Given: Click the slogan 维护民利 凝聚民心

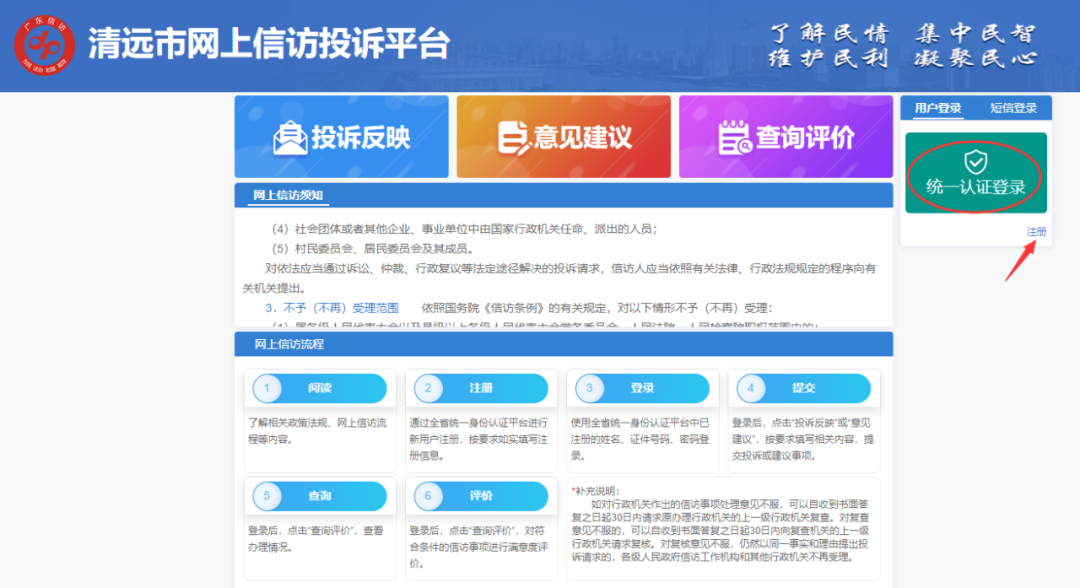Looking at the screenshot, I should (903, 59).
